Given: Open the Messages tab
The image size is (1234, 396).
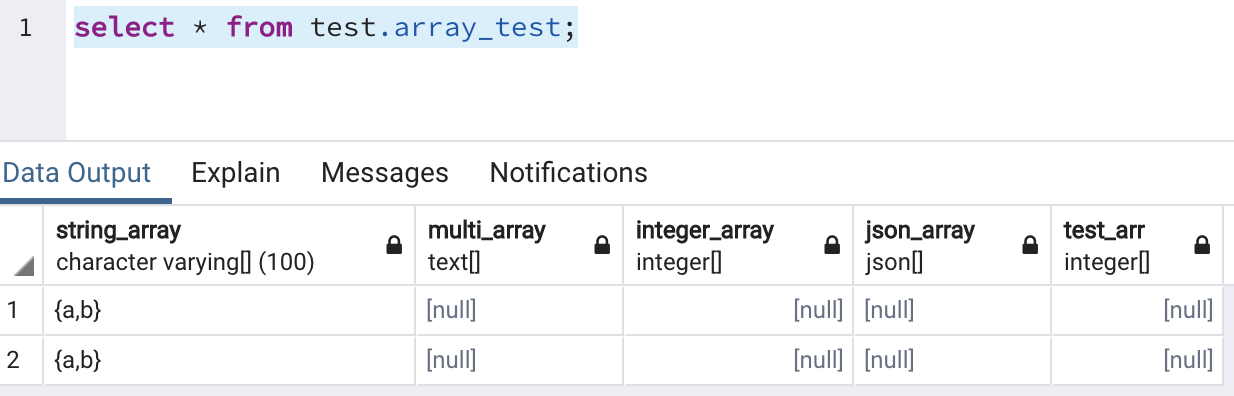Looking at the screenshot, I should [385, 173].
